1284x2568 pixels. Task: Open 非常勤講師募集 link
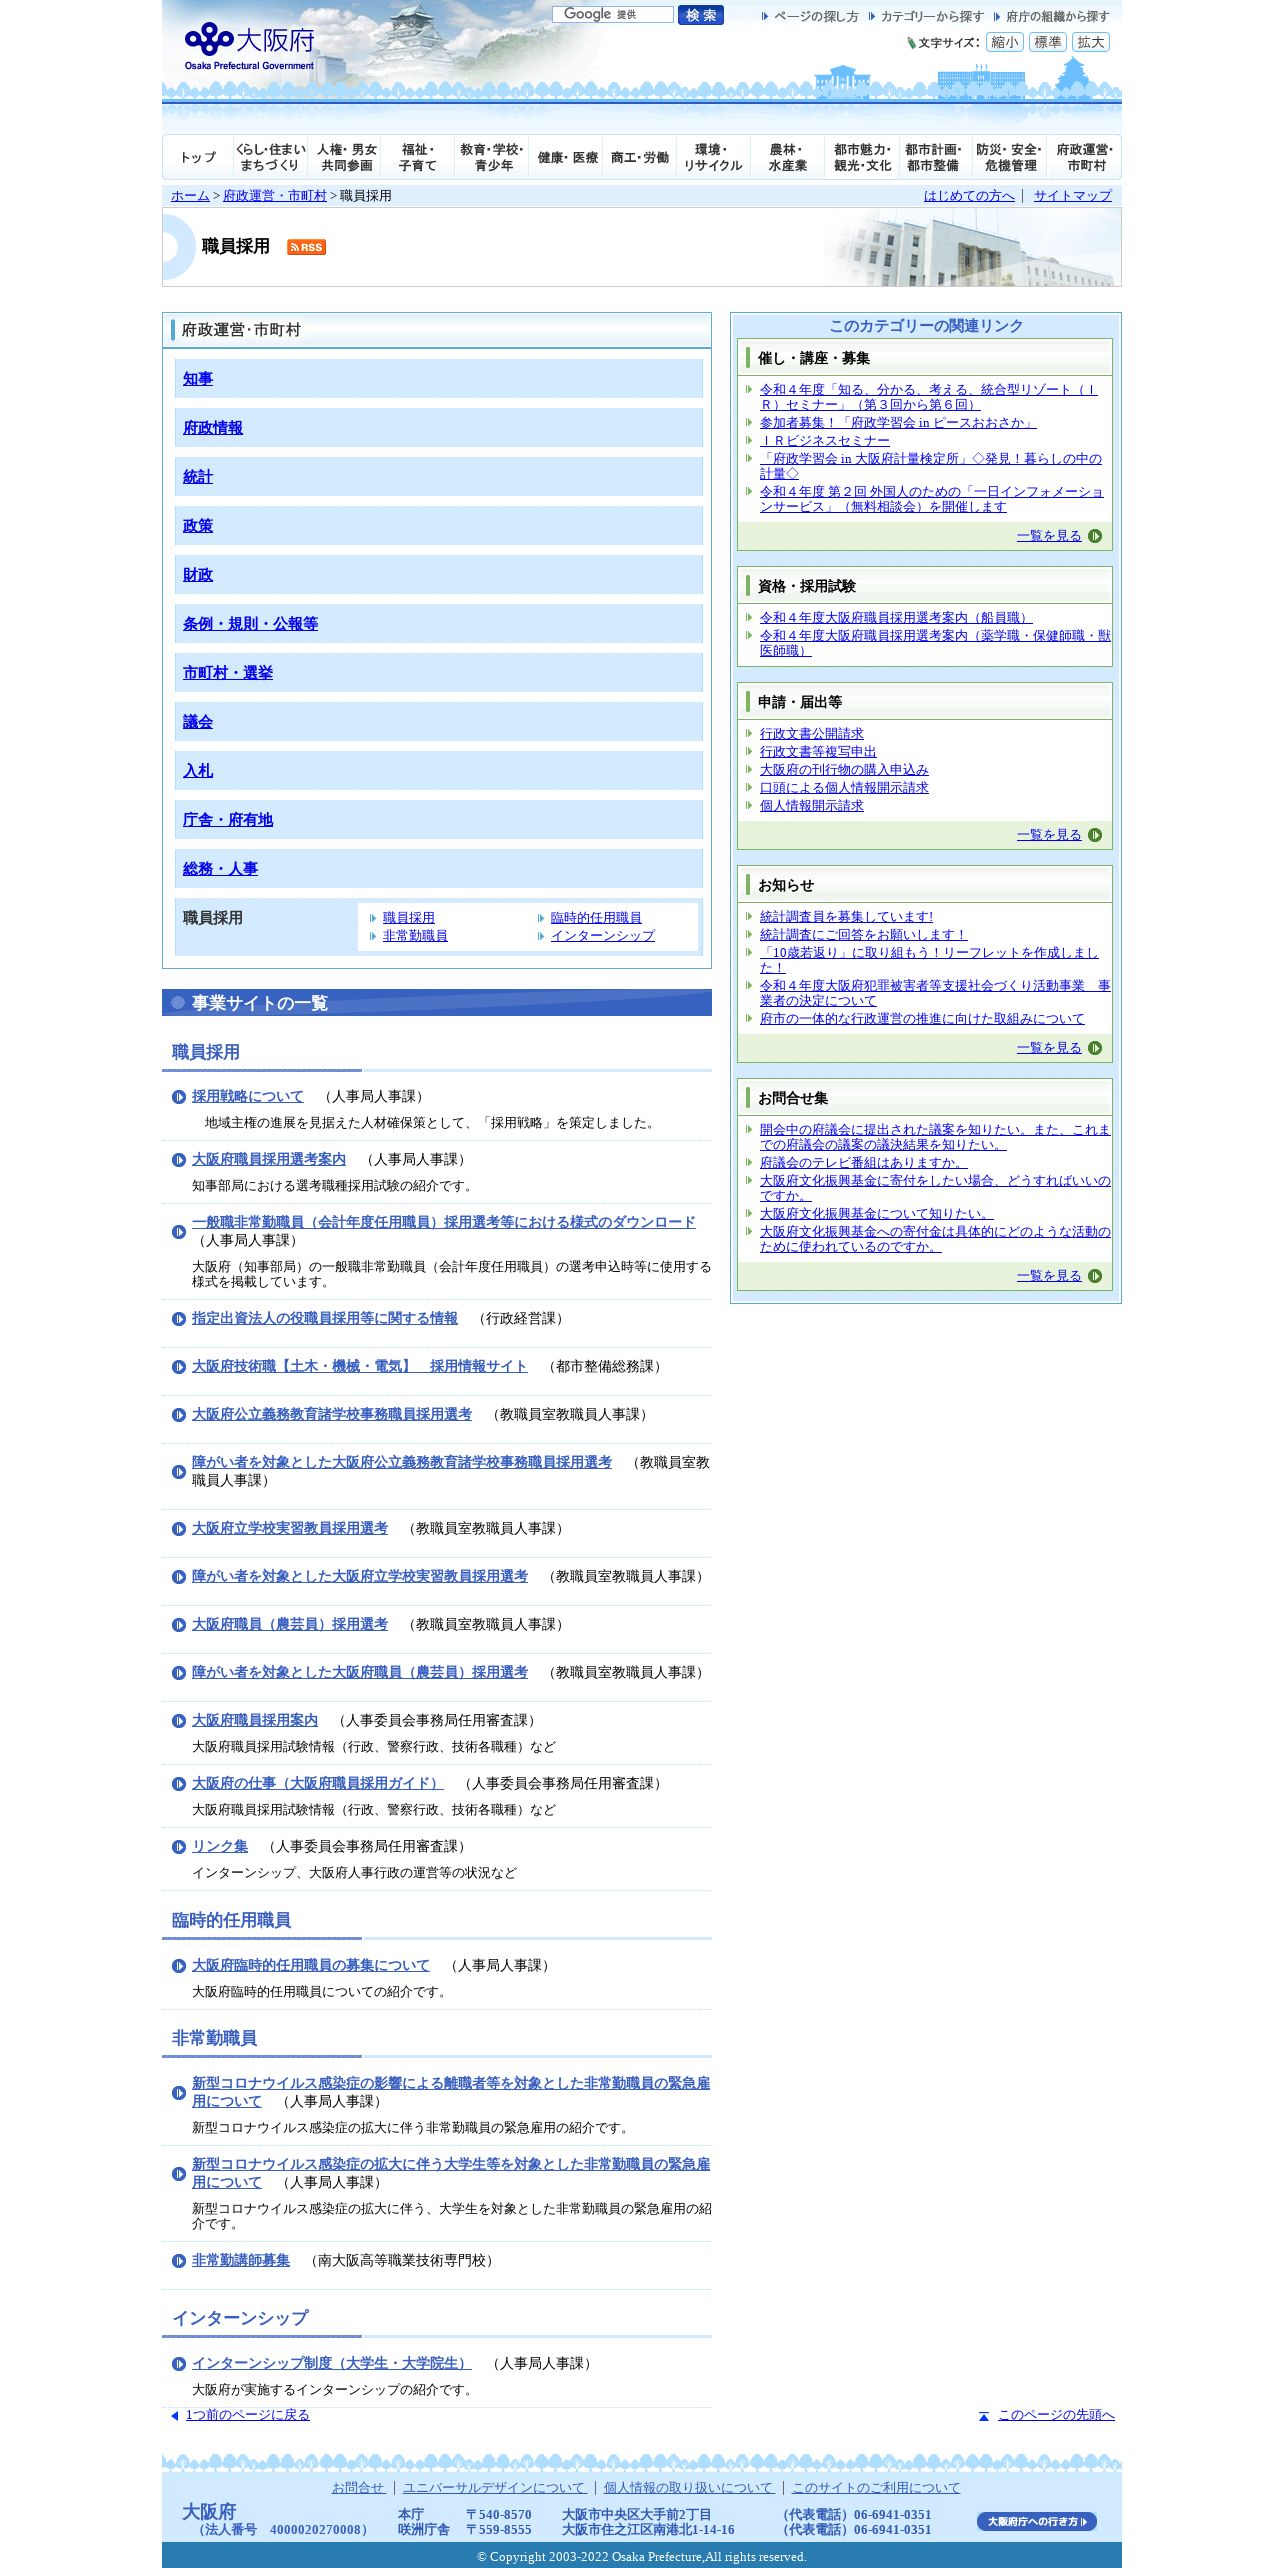coord(241,2261)
